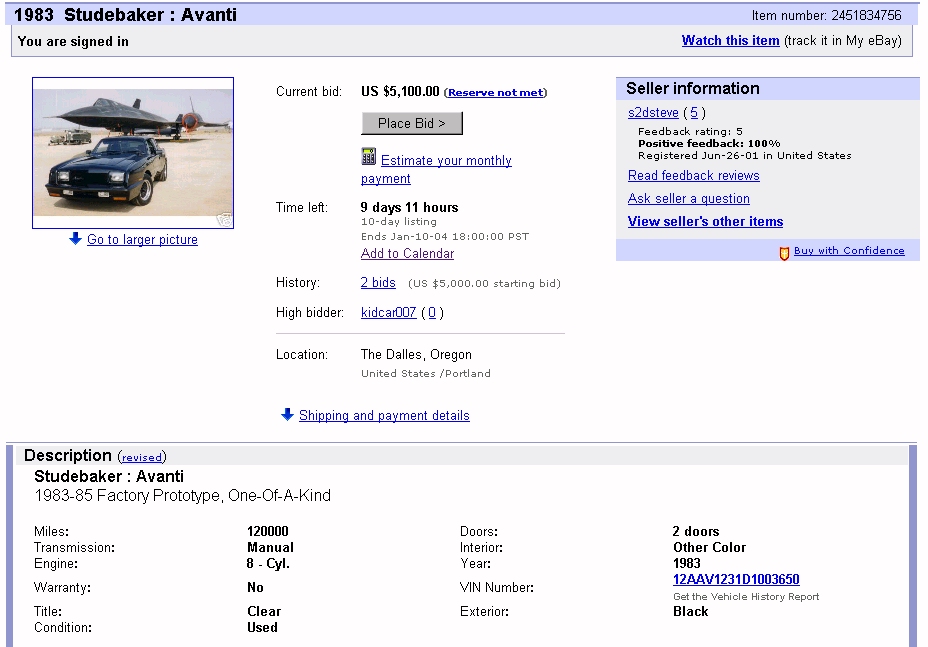Select the Get the Vehicle History Report text
The image size is (928, 647).
point(746,596)
